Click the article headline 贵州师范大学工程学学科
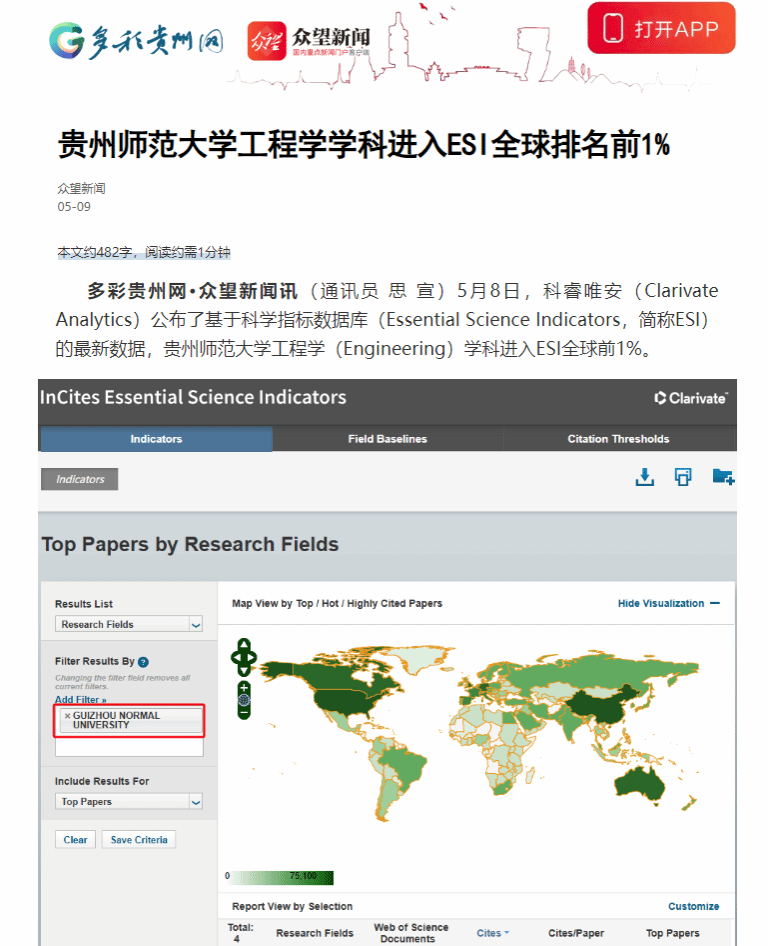This screenshot has width=768, height=946. pyautogui.click(x=363, y=145)
